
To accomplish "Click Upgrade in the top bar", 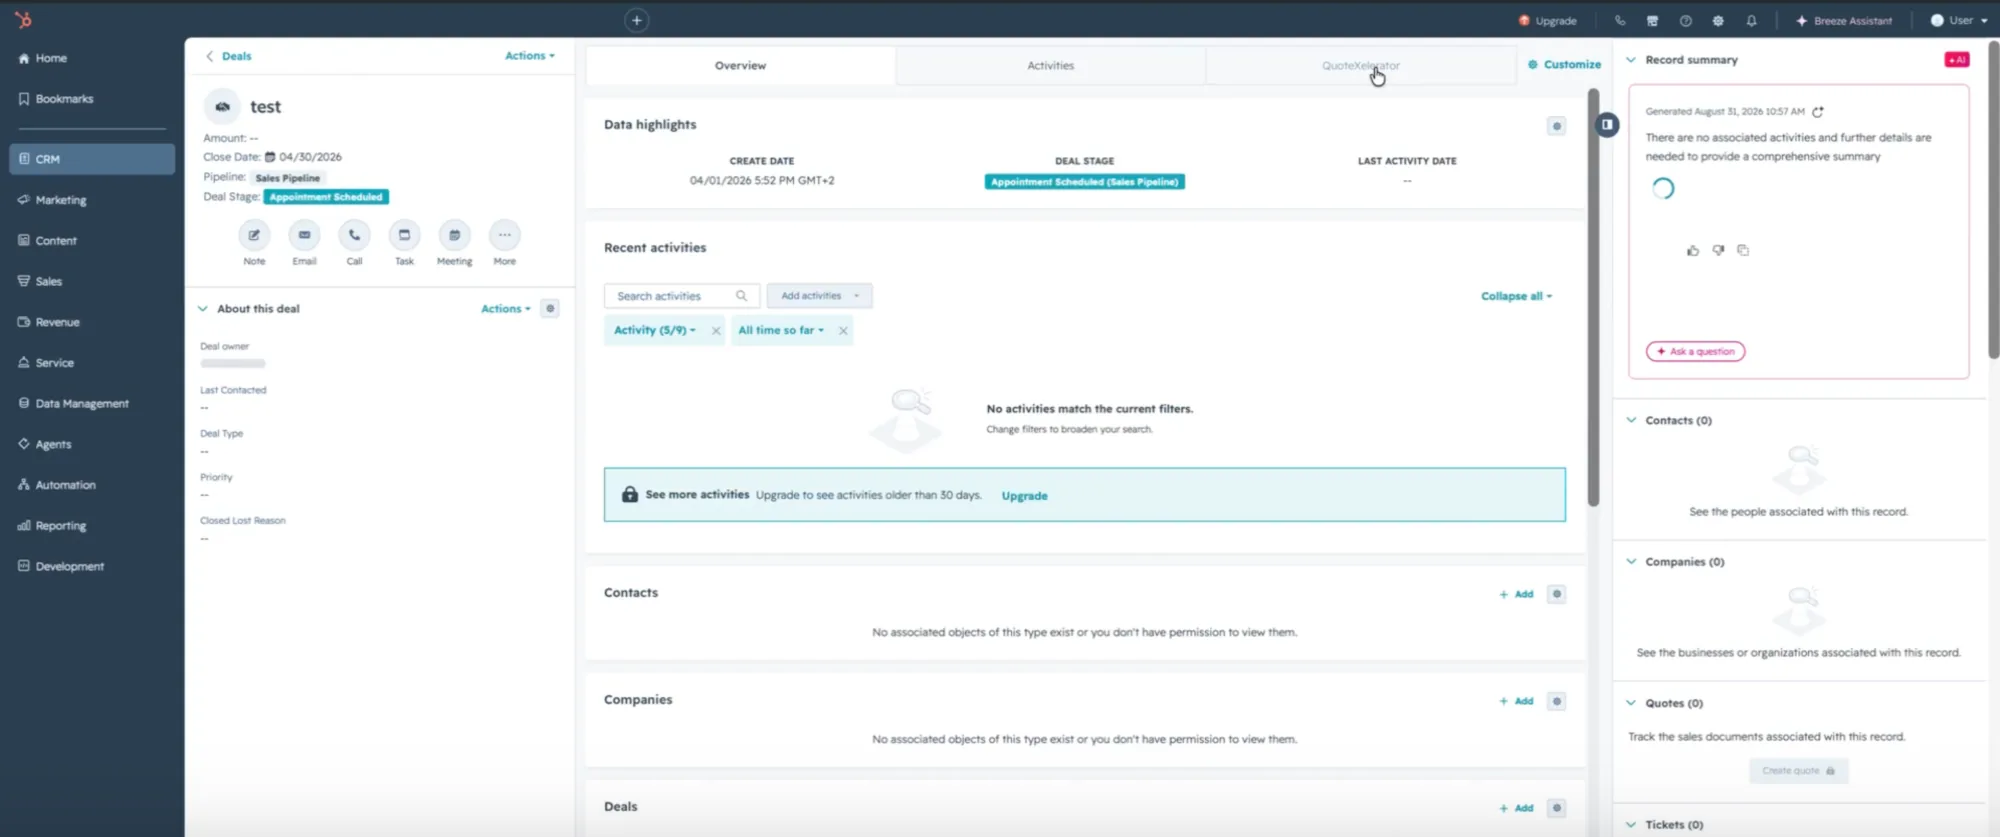I will (1547, 20).
